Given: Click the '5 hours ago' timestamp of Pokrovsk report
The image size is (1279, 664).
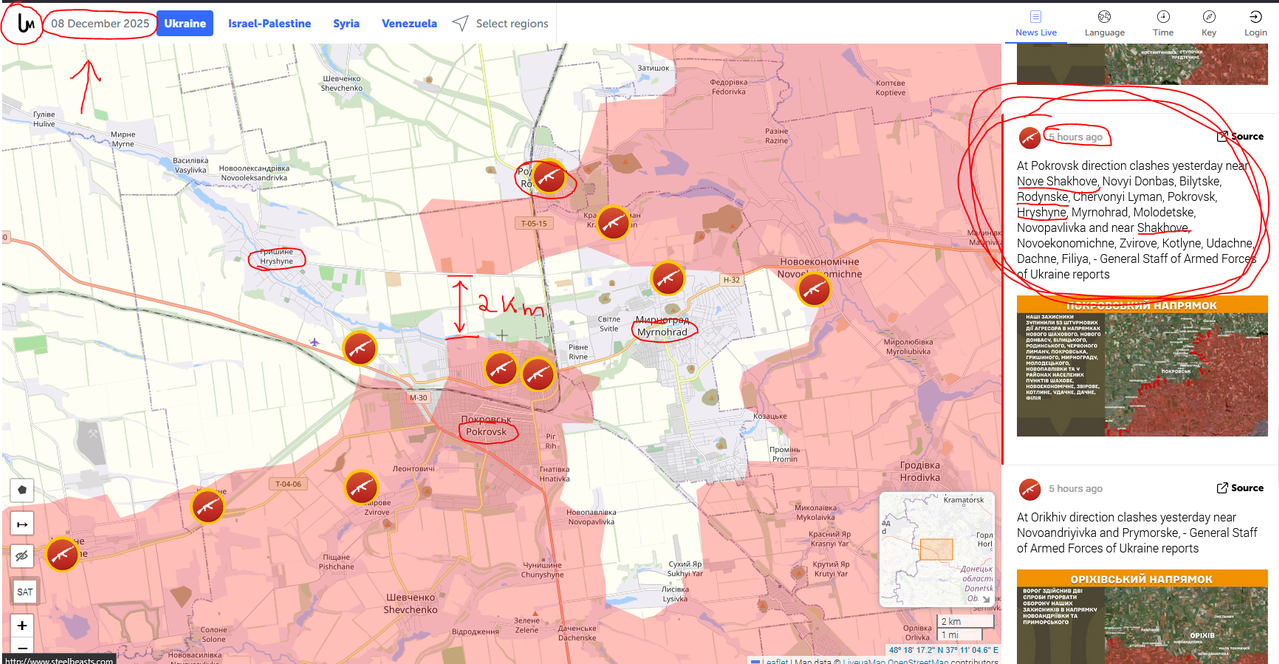Looking at the screenshot, I should [x=1075, y=137].
